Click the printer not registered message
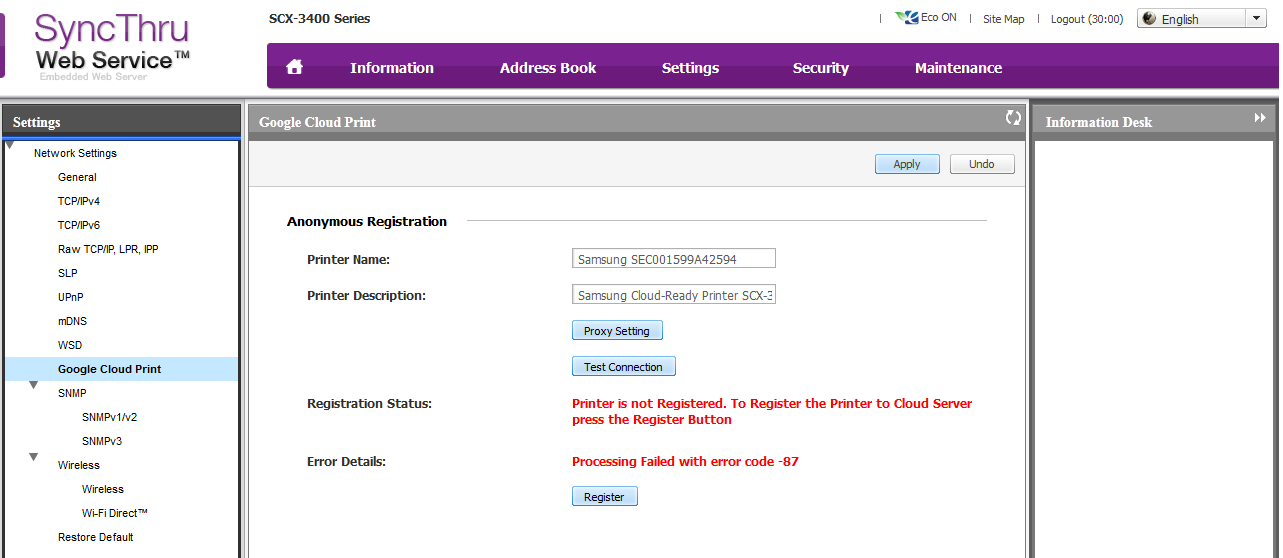Image resolution: width=1283 pixels, height=558 pixels. (772, 412)
